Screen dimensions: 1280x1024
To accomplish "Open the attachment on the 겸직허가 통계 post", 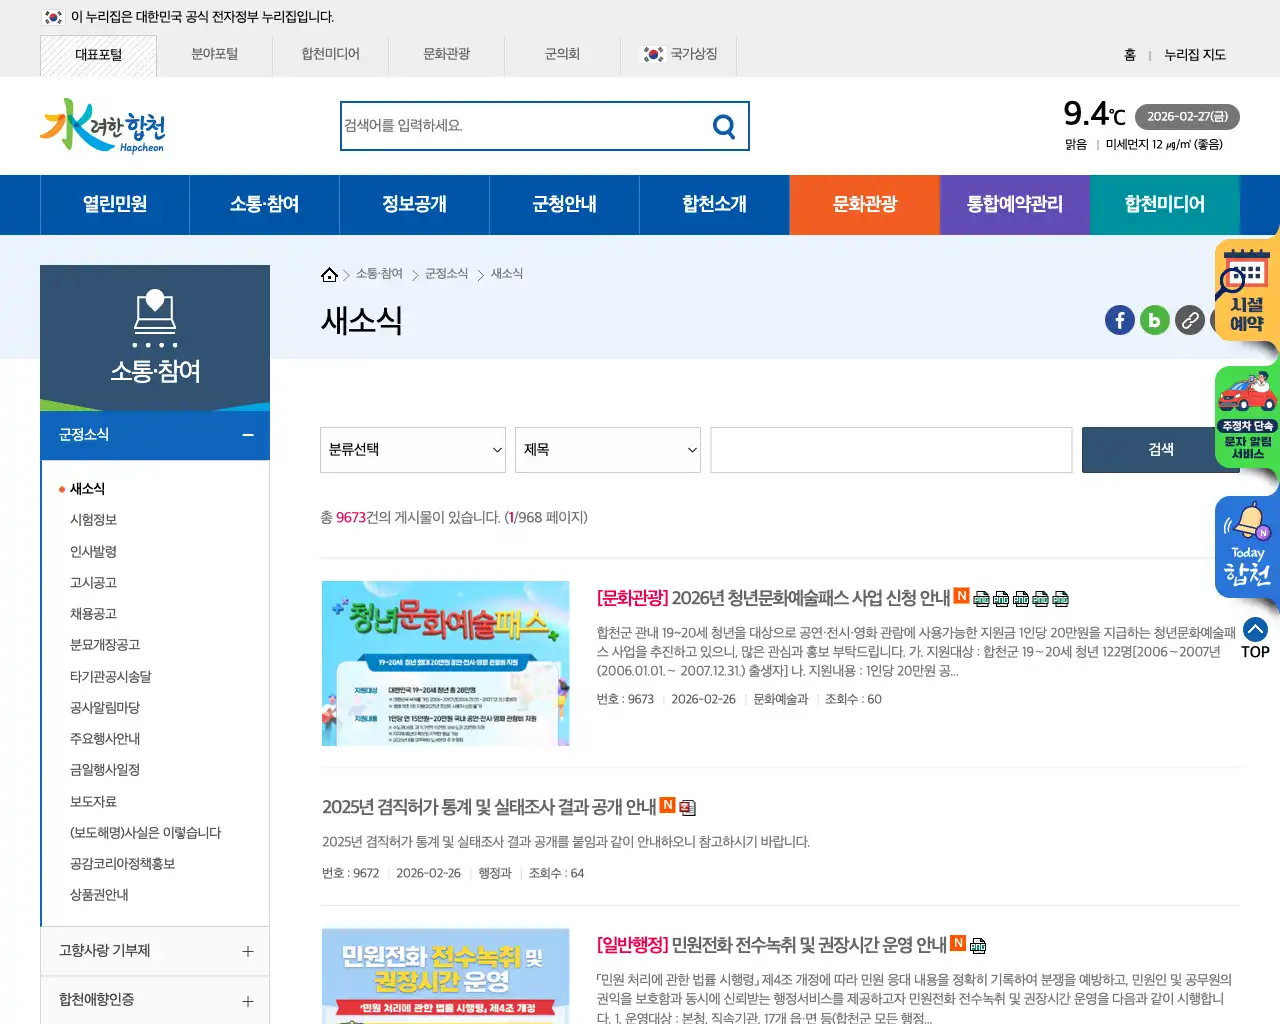I will 687,807.
